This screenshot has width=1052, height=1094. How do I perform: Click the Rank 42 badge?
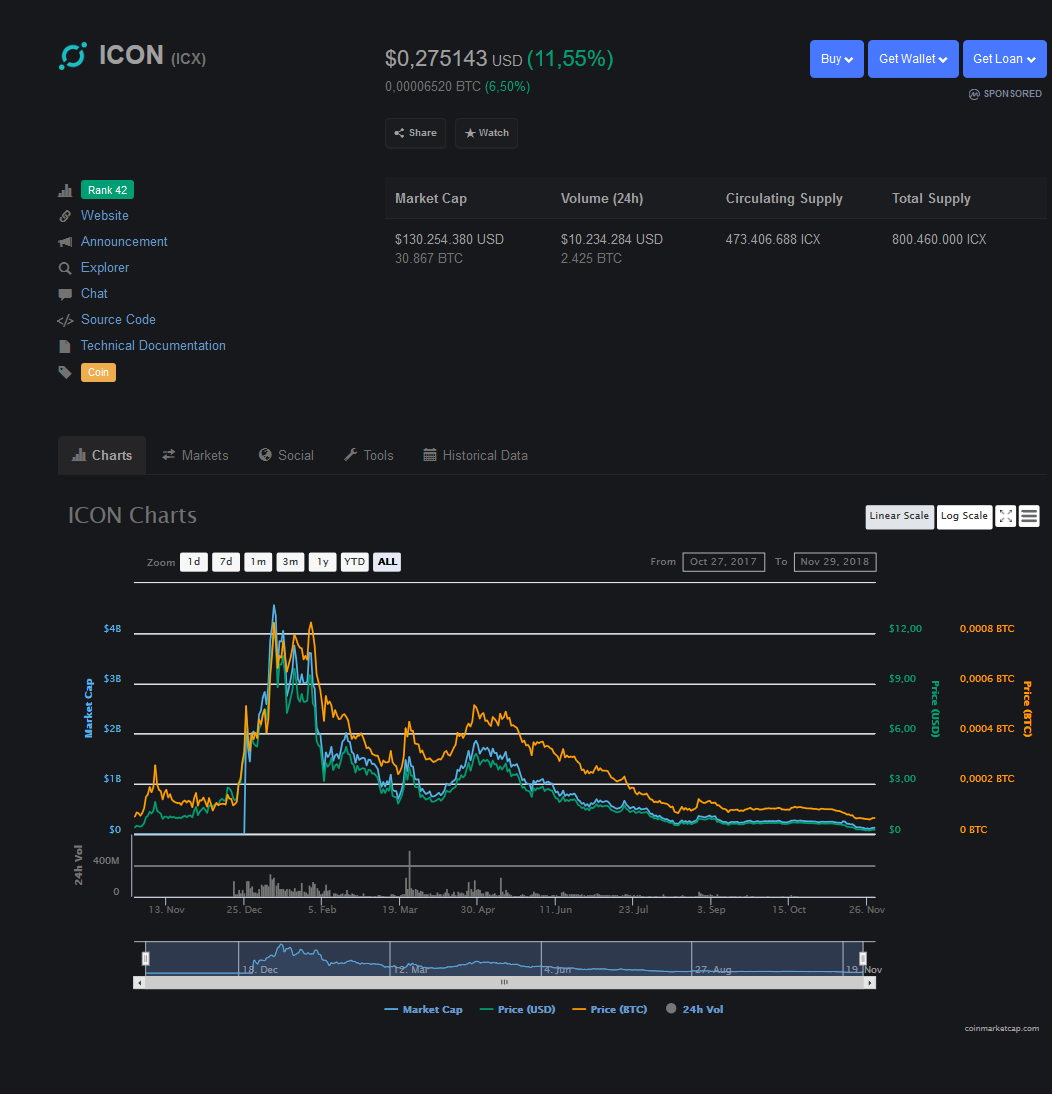click(107, 190)
